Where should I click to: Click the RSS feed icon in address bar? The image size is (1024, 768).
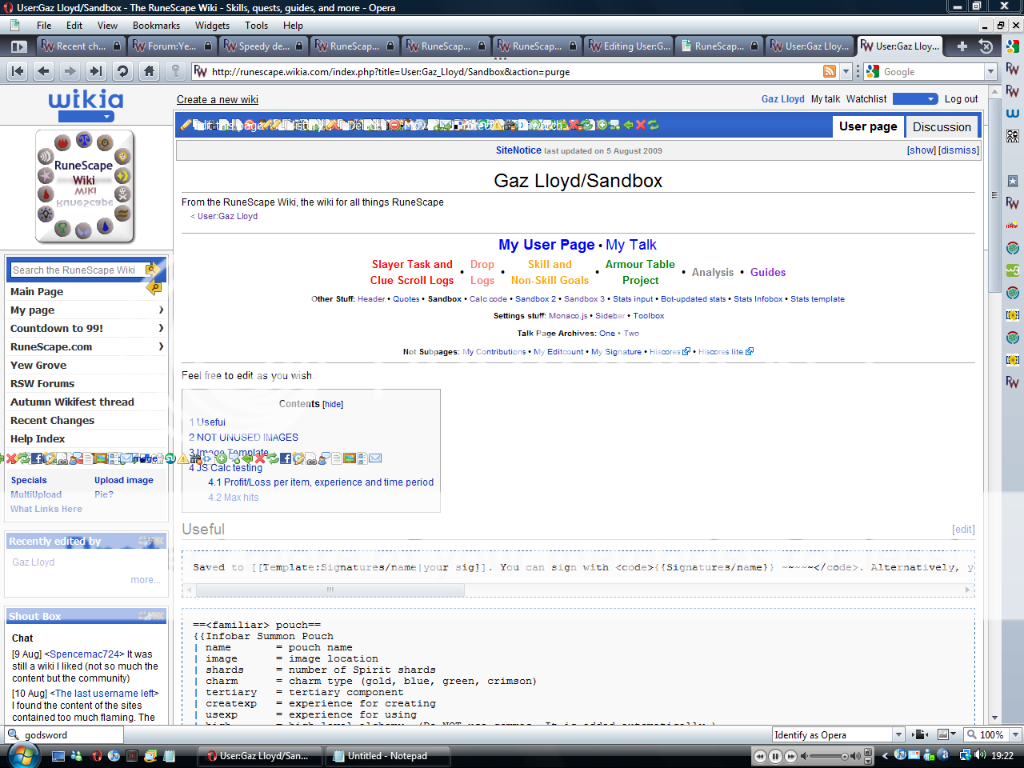click(829, 72)
